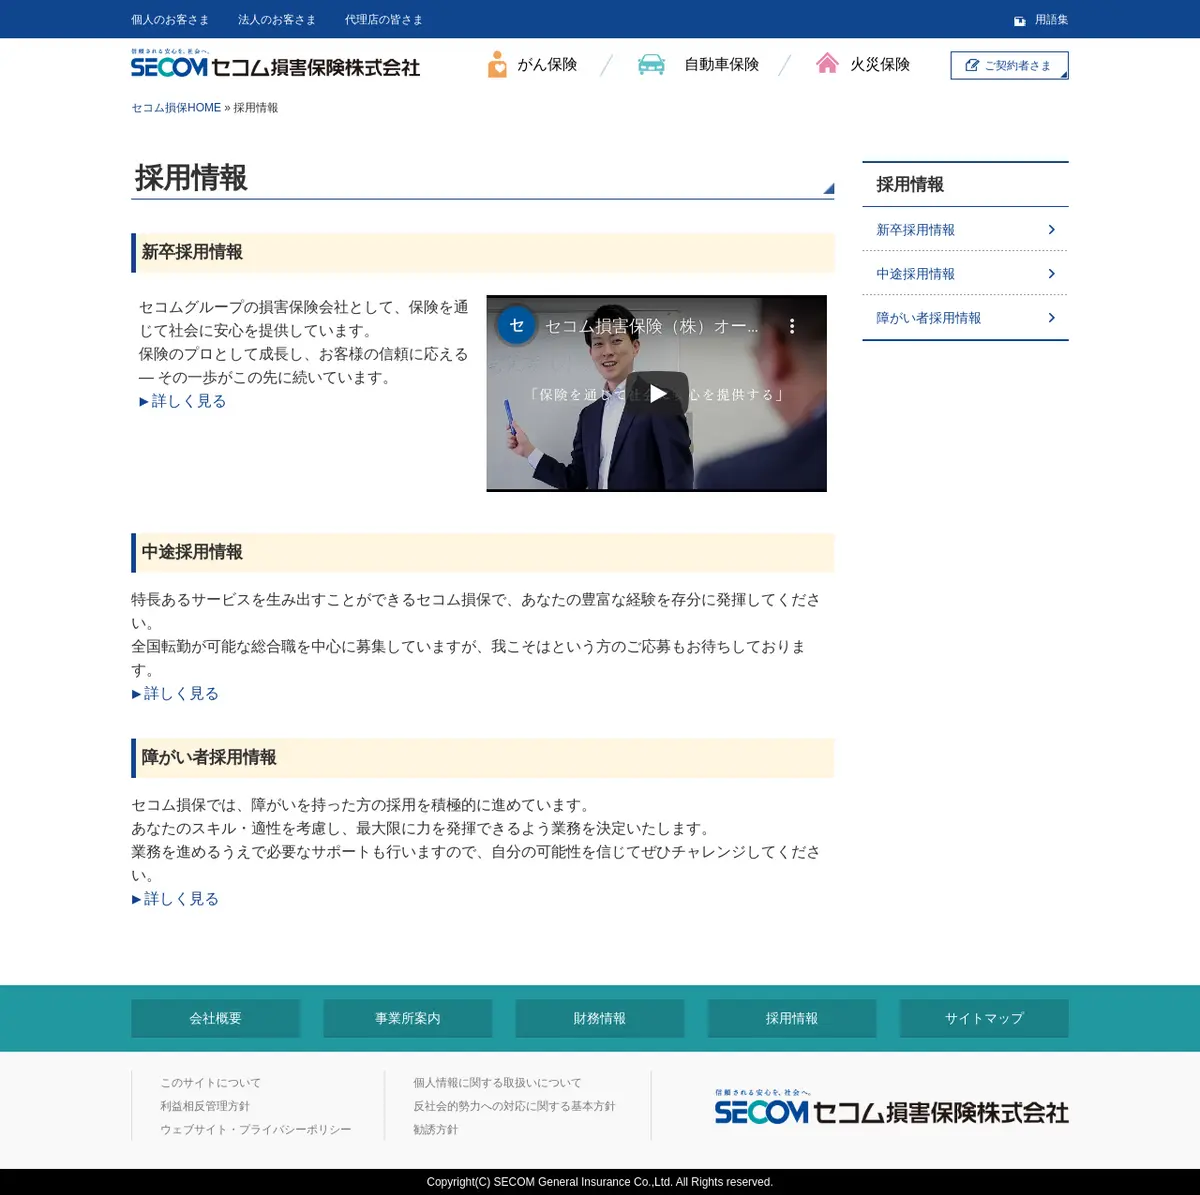Go to セコム損保HOME breadcrumb
This screenshot has height=1195, width=1200.
pyautogui.click(x=176, y=108)
